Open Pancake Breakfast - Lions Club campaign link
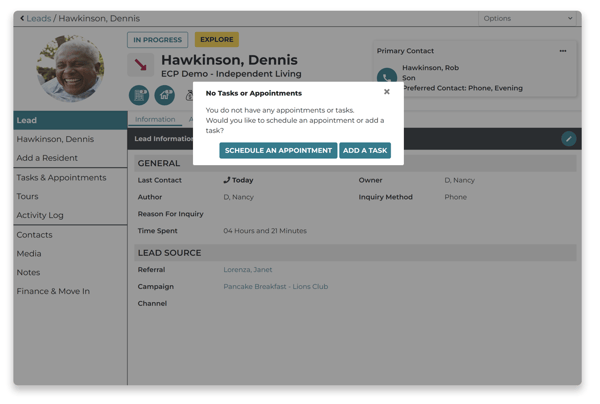Viewport: 600px width, 404px height. tap(276, 287)
